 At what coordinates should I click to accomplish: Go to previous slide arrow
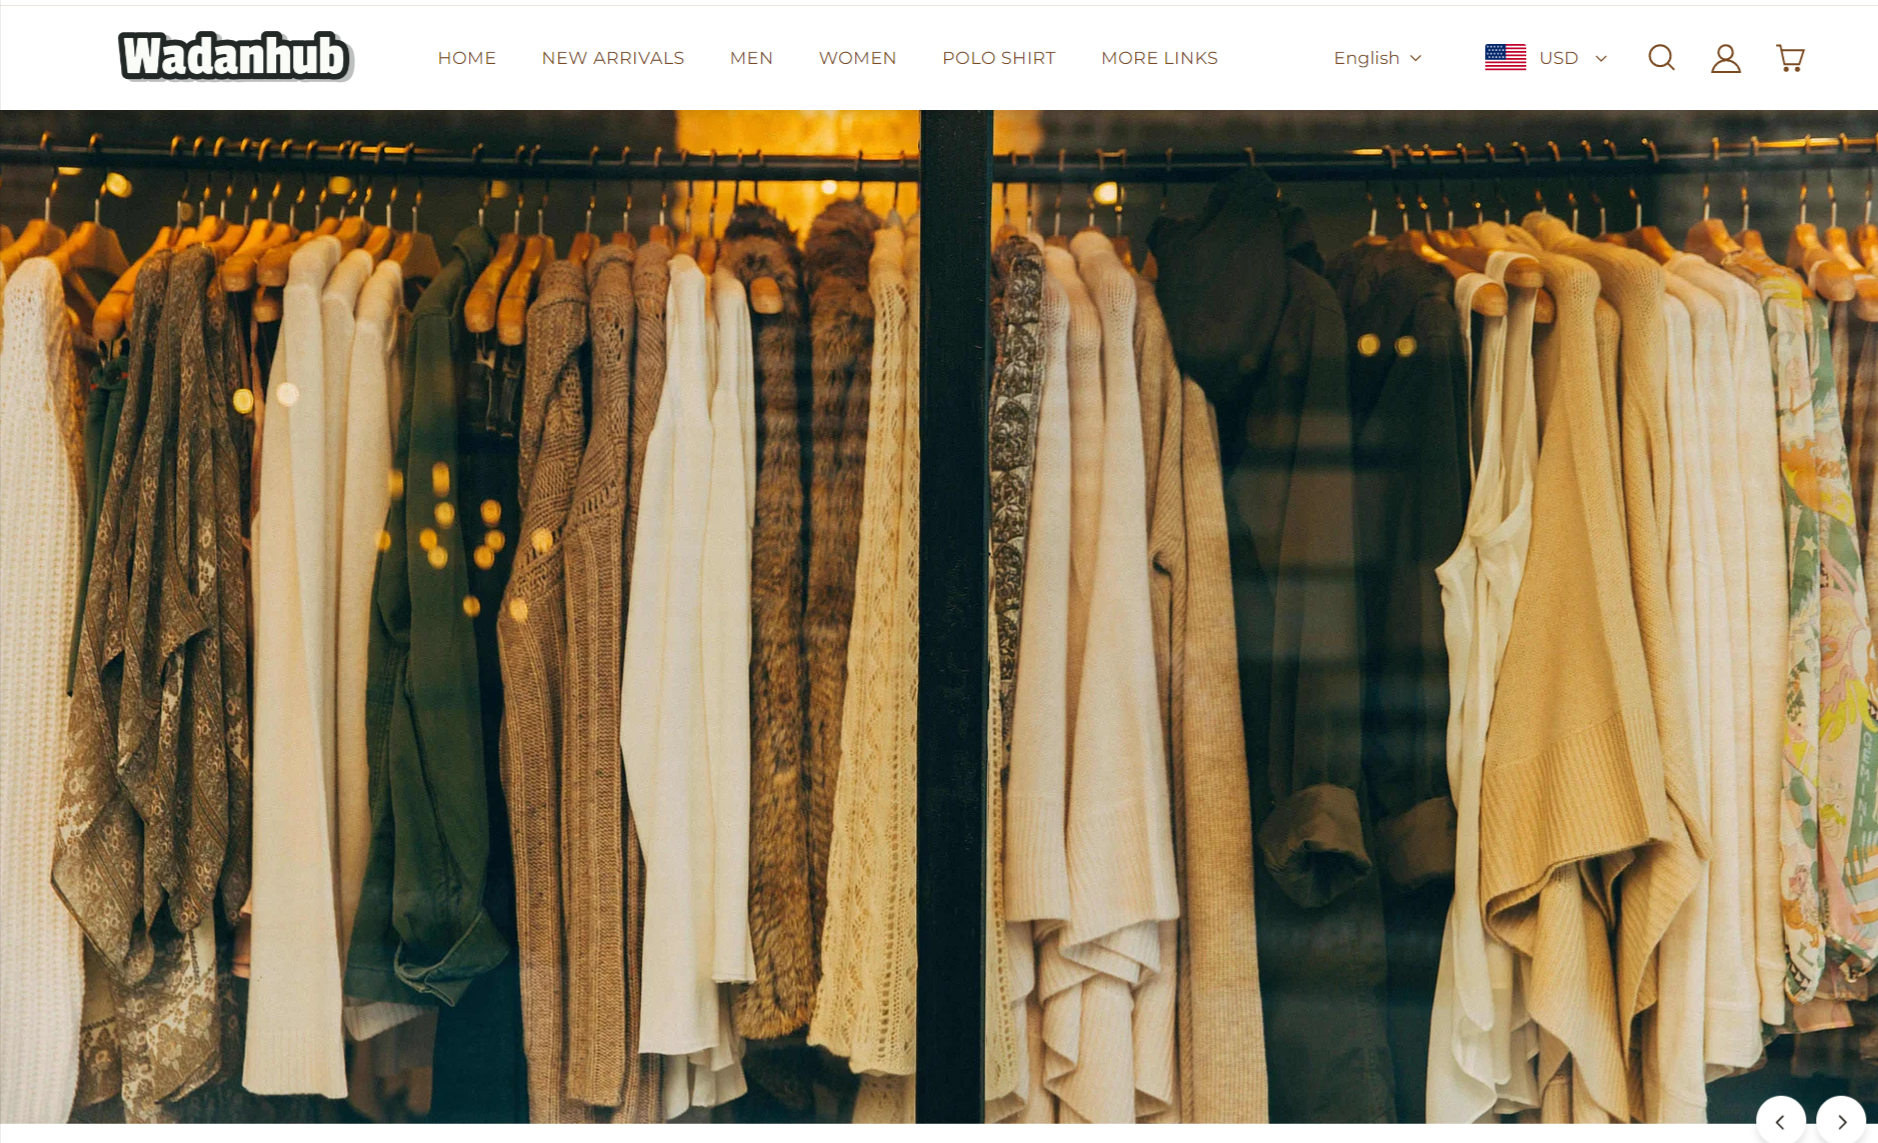[1780, 1121]
